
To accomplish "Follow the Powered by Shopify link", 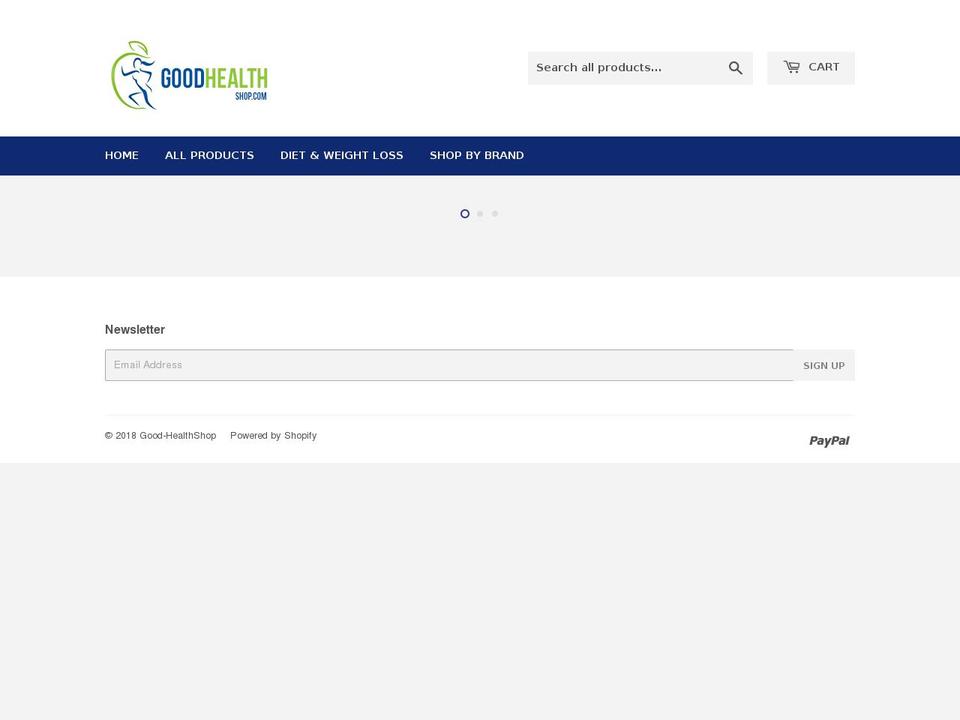I will [273, 435].
